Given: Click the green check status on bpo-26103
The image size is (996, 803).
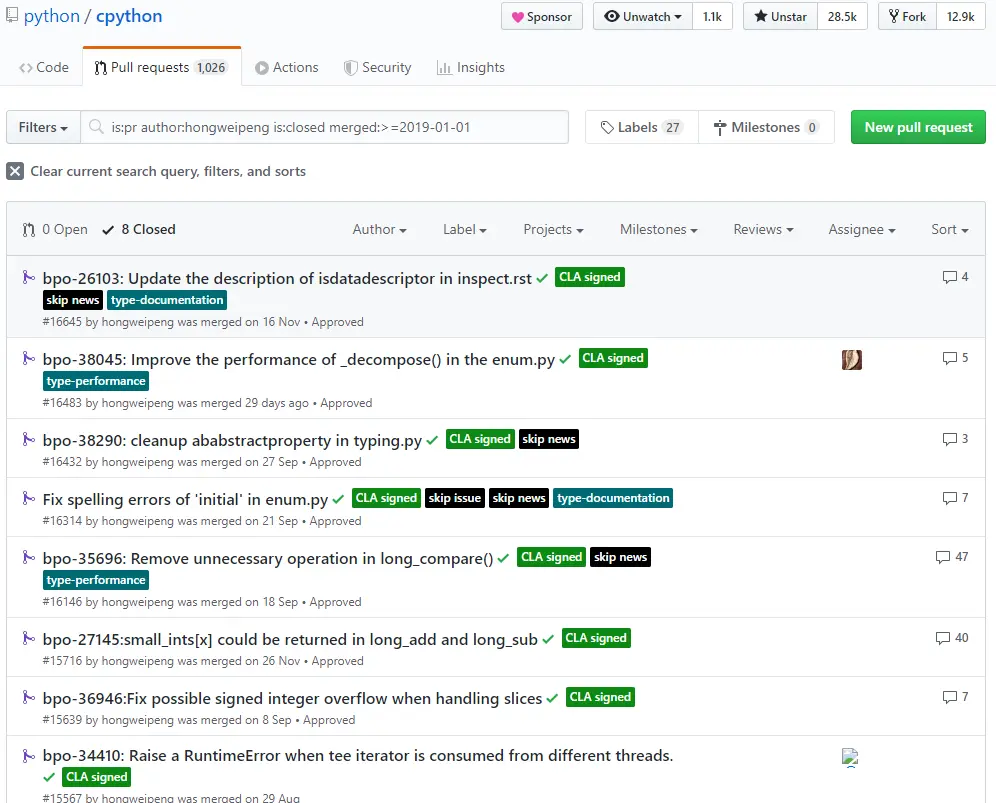Looking at the screenshot, I should point(542,278).
